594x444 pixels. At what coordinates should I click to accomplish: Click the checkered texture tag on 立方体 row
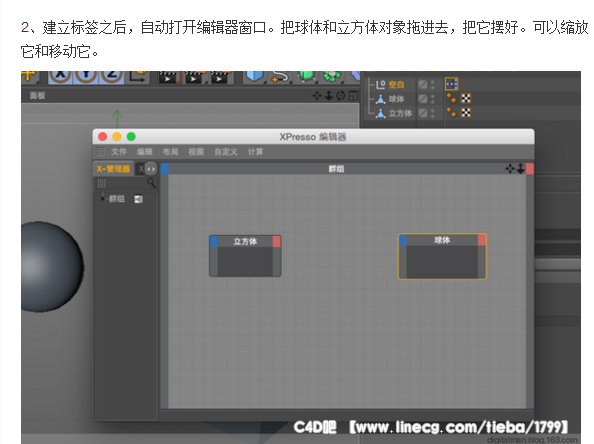pyautogui.click(x=466, y=113)
